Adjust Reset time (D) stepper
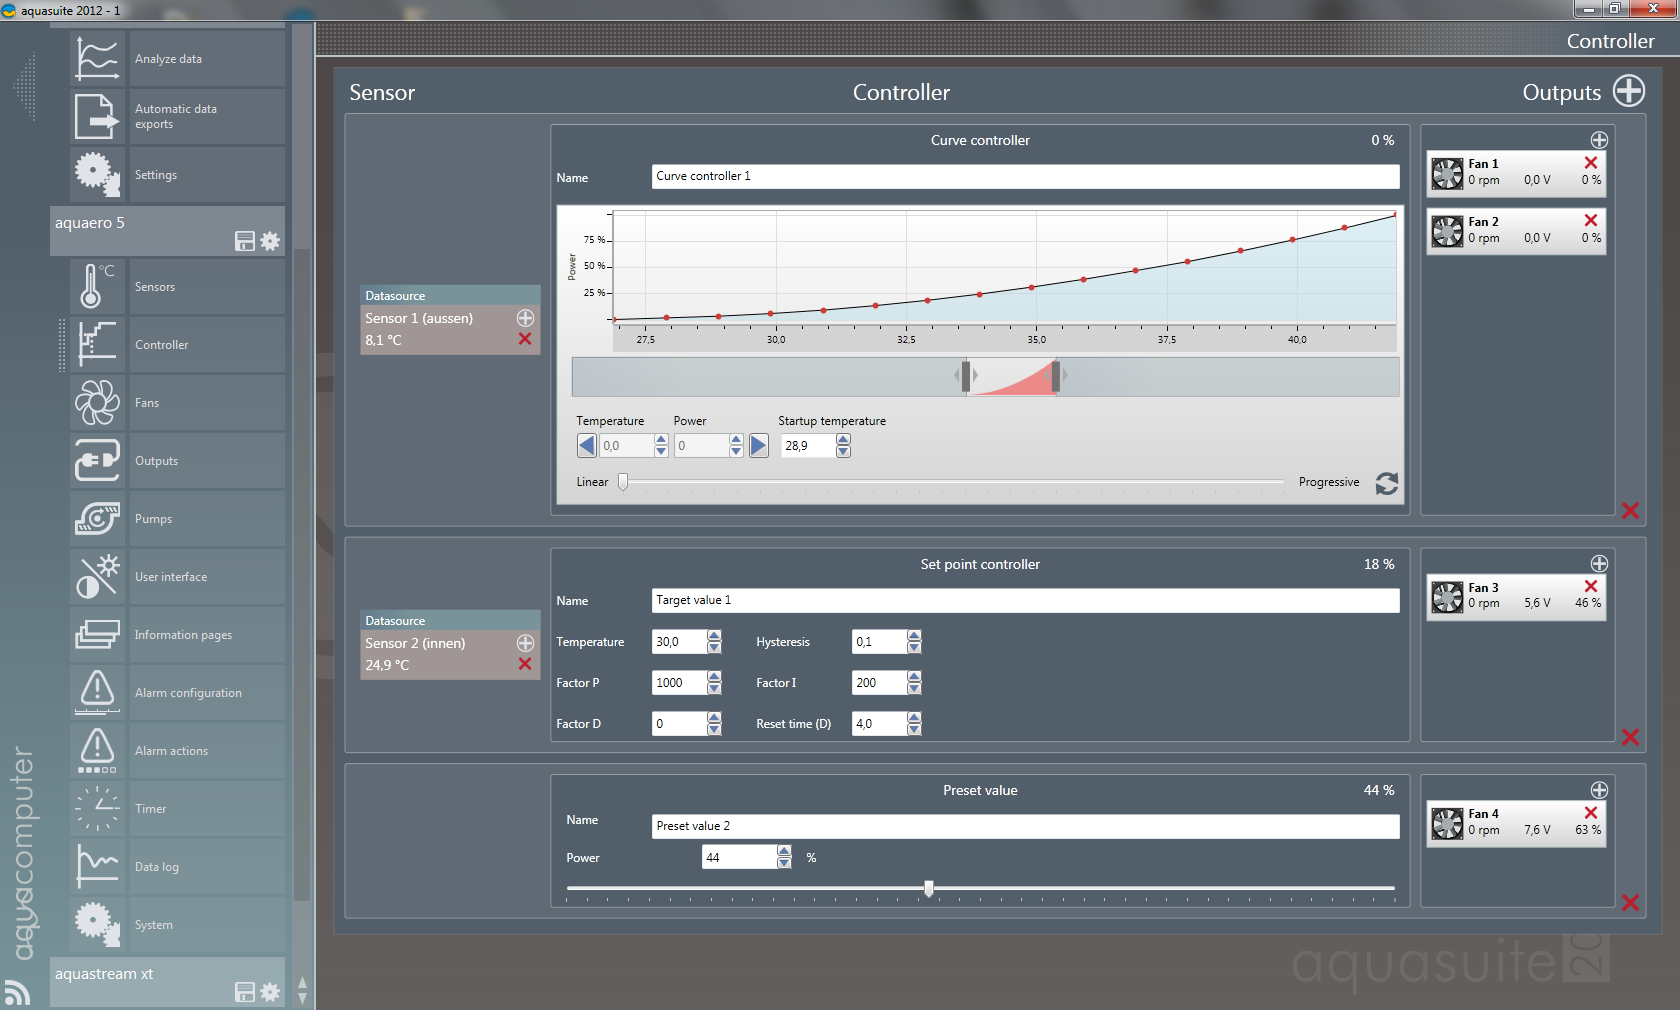Viewport: 1680px width, 1010px height. (x=914, y=724)
